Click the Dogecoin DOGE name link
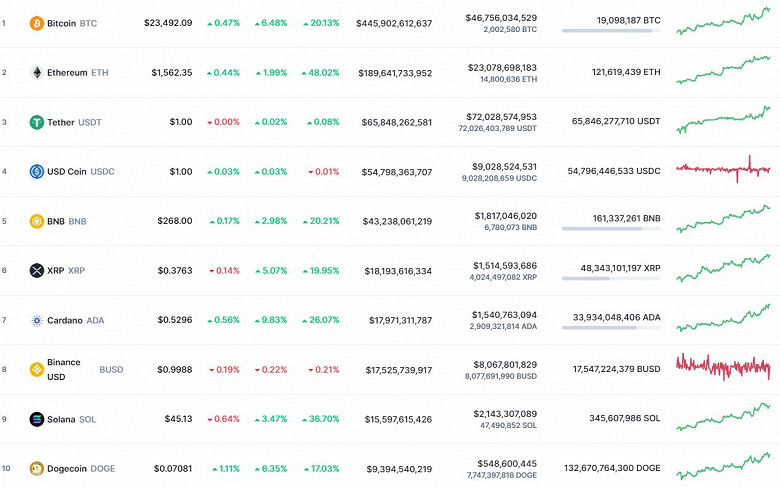 coord(79,468)
